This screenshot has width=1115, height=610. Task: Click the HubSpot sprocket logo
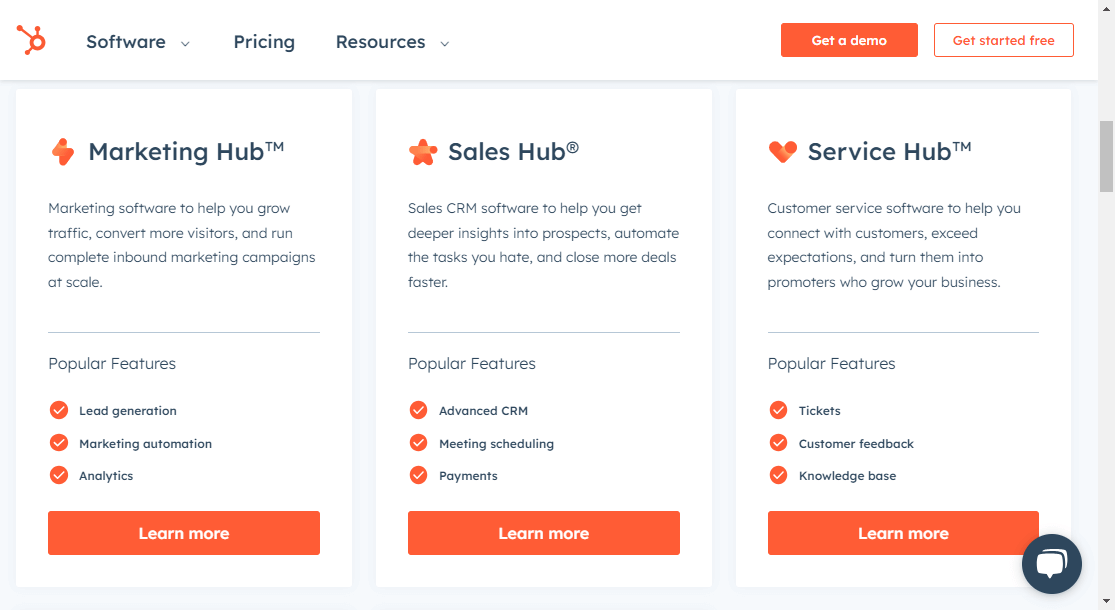(x=31, y=38)
